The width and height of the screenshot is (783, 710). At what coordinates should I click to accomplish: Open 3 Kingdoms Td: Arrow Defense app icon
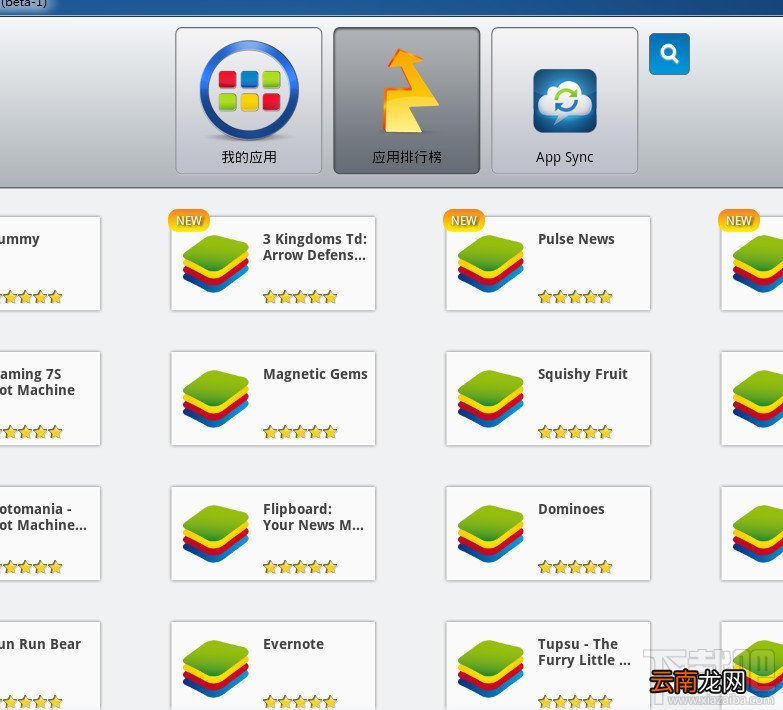(x=216, y=264)
